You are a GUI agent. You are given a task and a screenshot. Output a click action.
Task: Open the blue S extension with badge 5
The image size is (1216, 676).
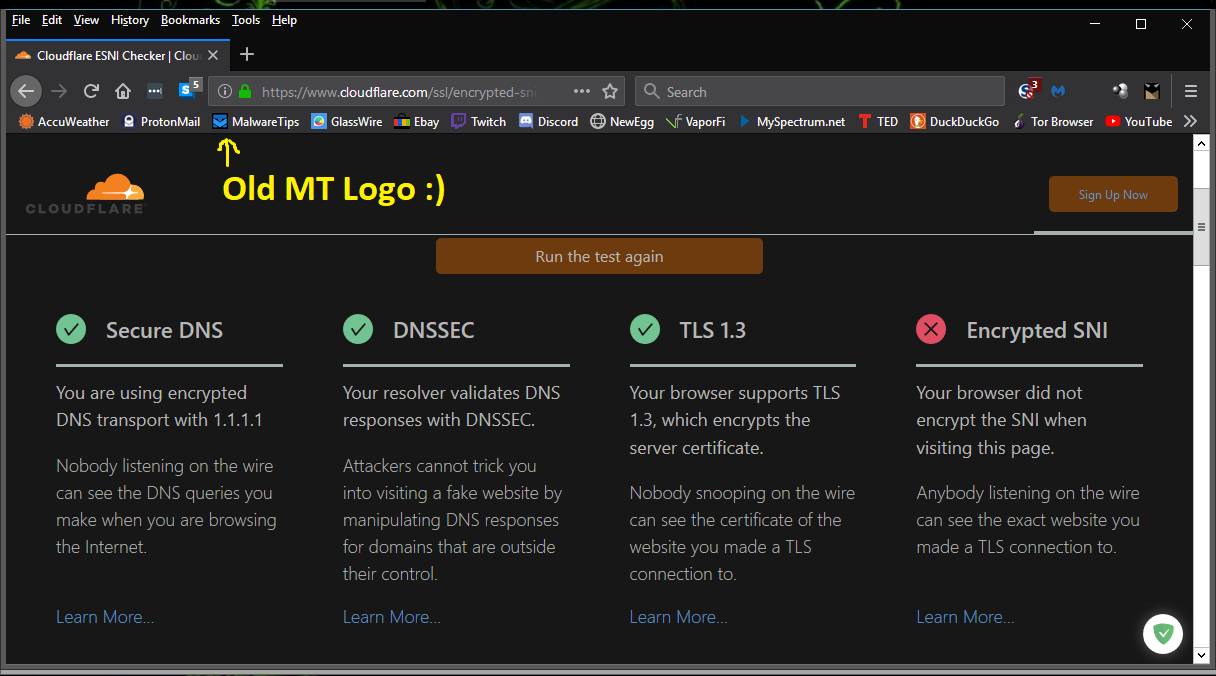(x=189, y=90)
